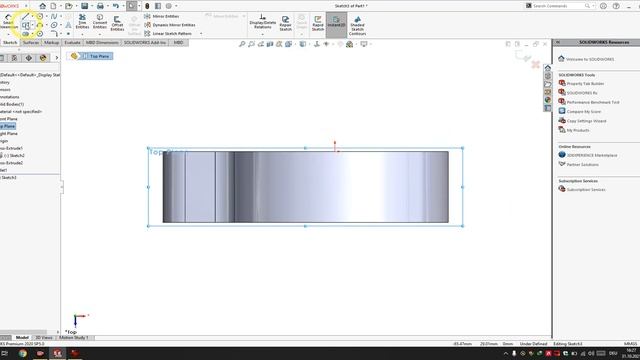Print the document
The image size is (640, 360).
tap(100, 6)
